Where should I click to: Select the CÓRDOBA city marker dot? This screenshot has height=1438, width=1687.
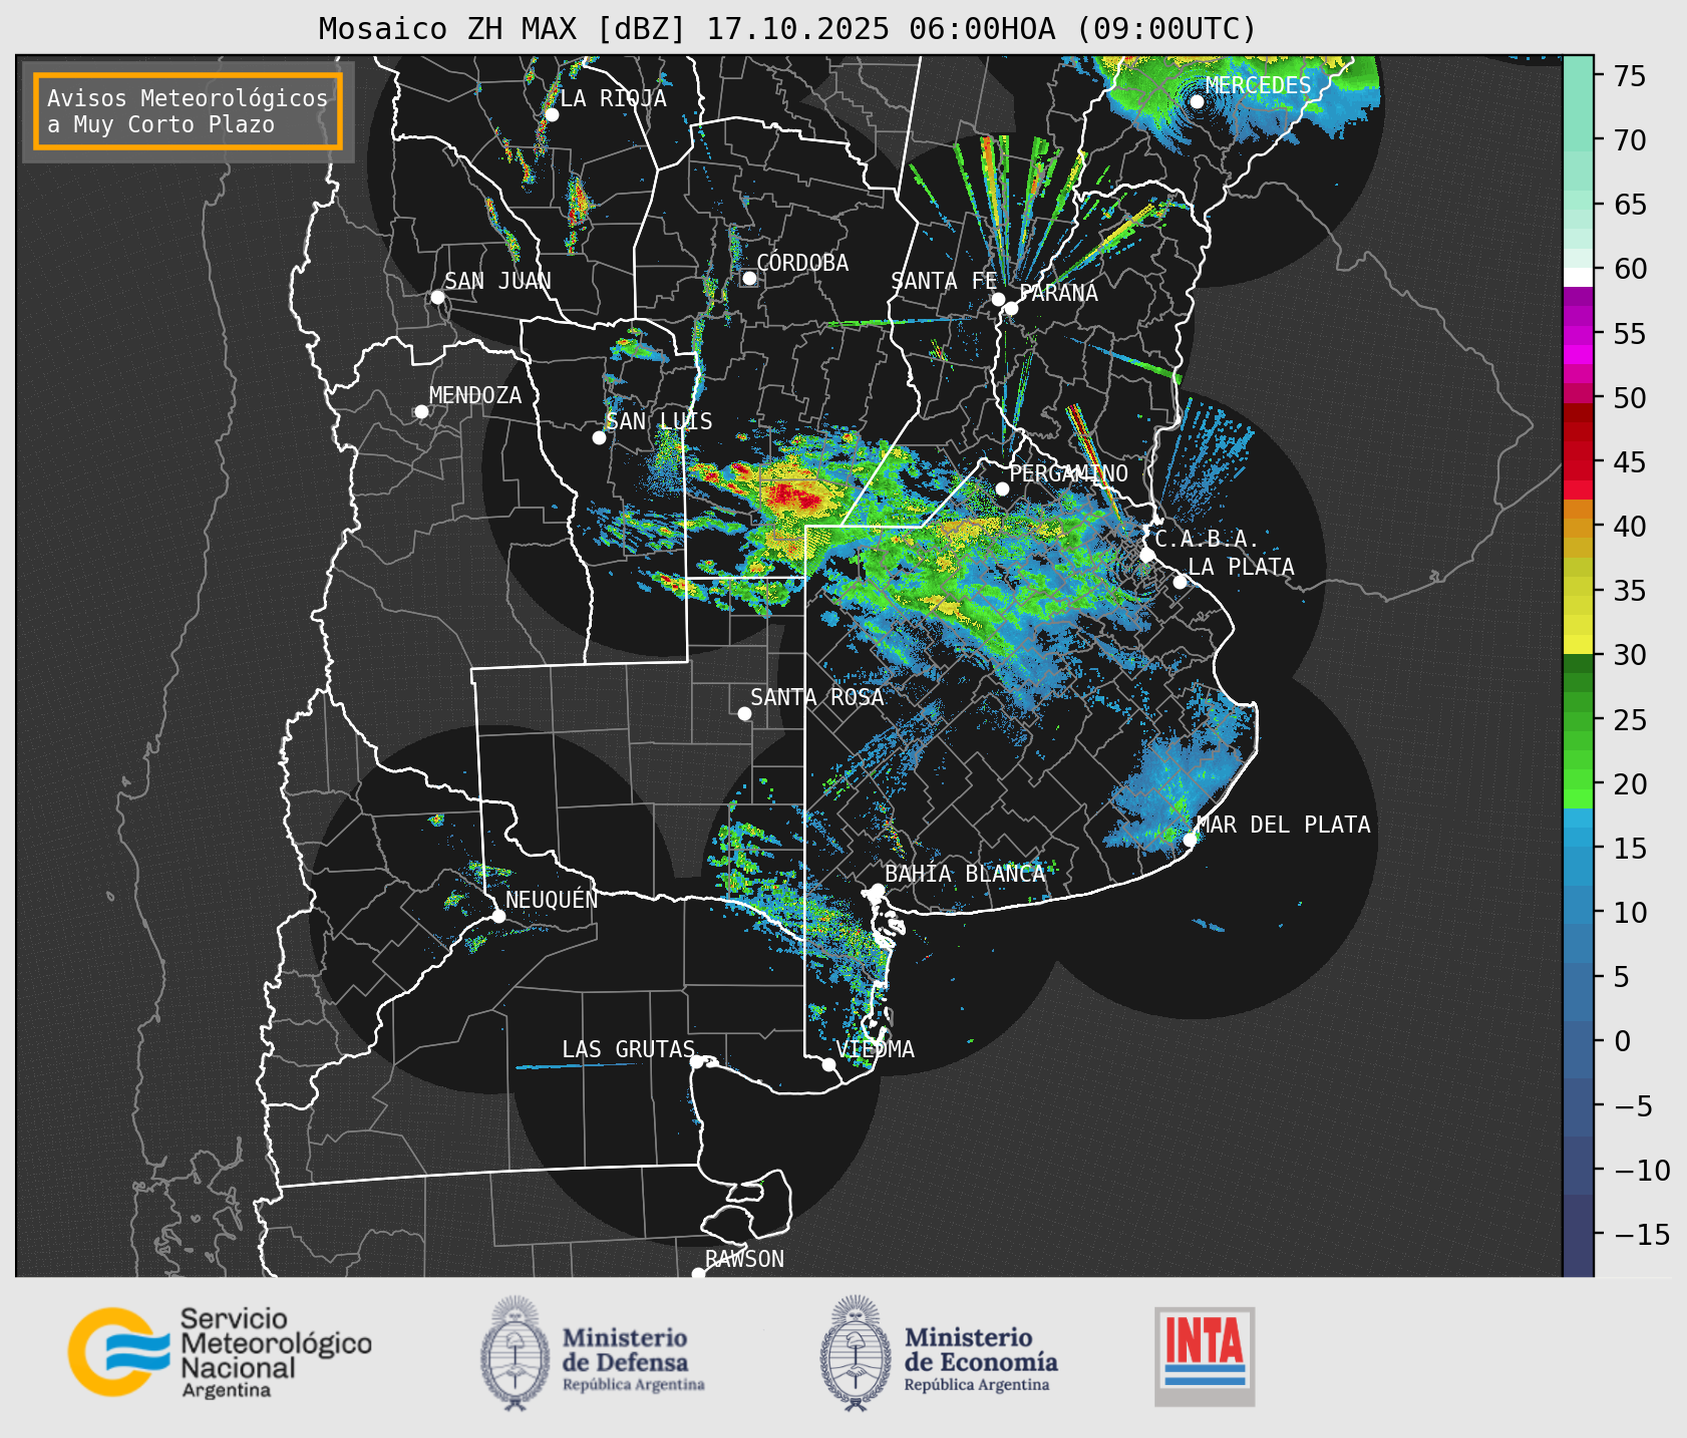pos(749,278)
